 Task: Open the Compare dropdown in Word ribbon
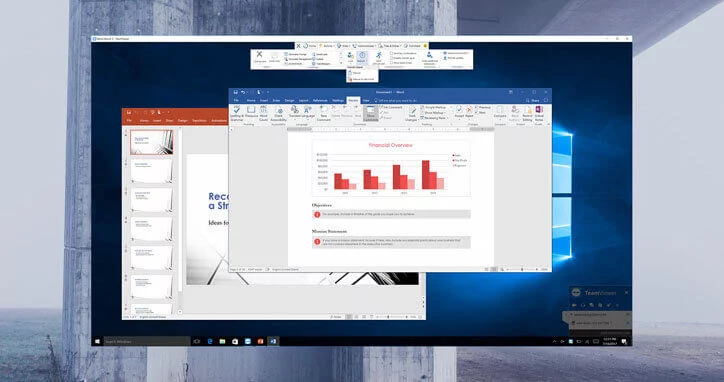point(500,113)
